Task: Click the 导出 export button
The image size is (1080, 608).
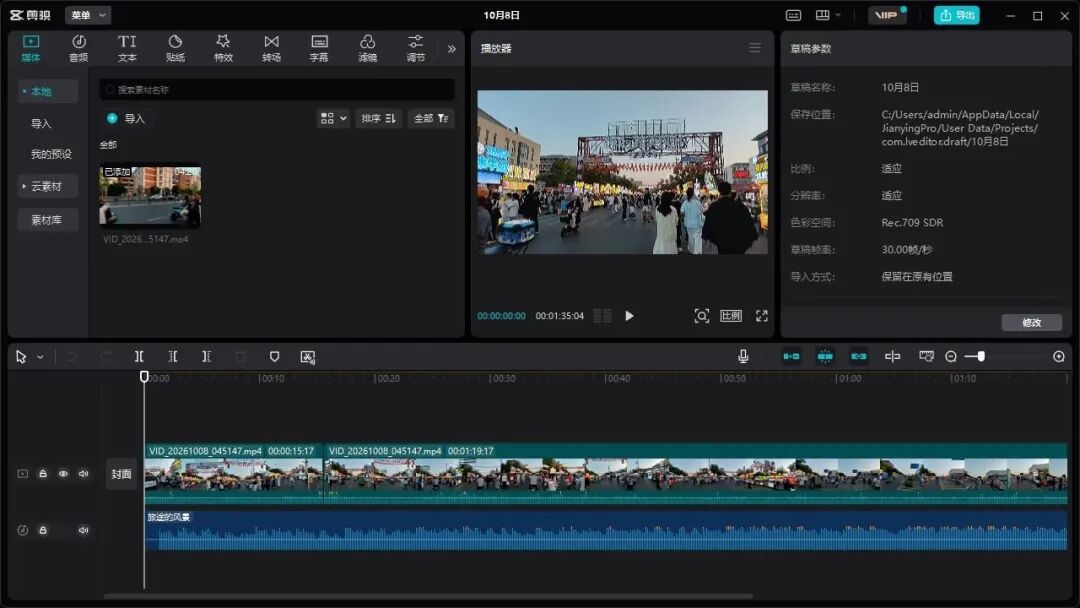Action: tap(957, 15)
